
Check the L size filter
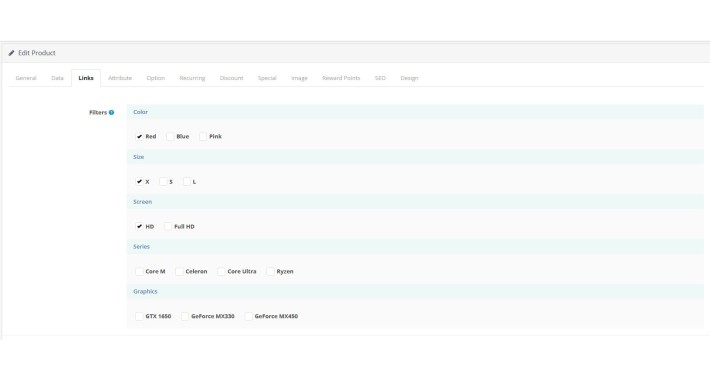click(x=187, y=182)
